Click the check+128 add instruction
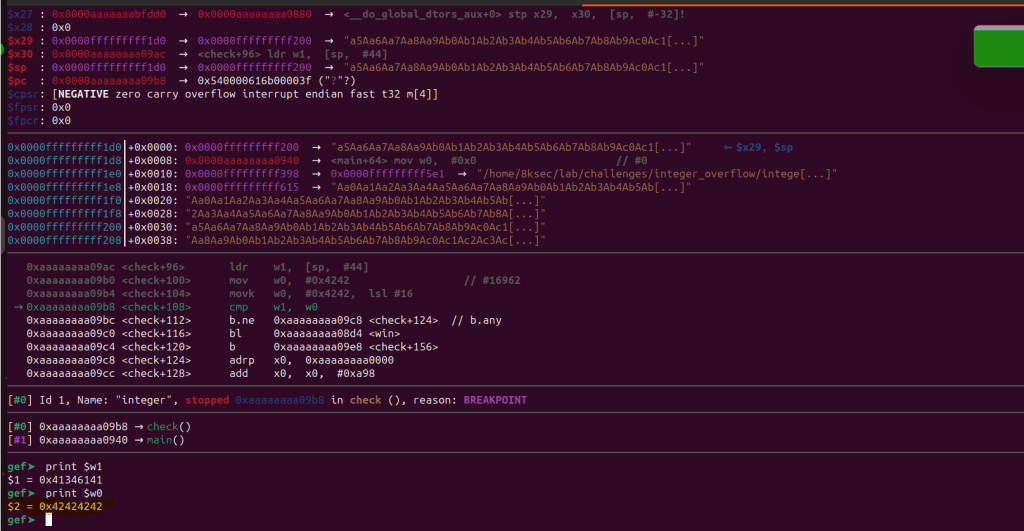The width and height of the screenshot is (1024, 531). (200, 374)
